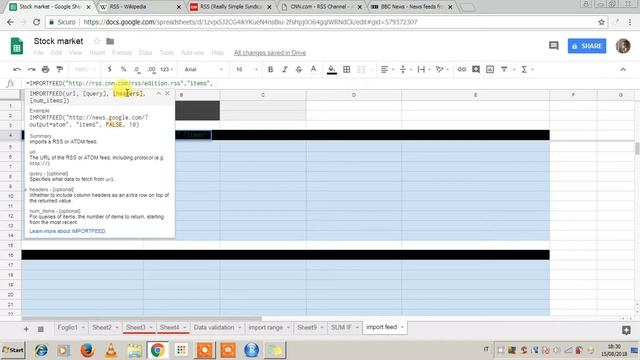The height and width of the screenshot is (360, 640).
Task: Toggle bold formatting
Action: point(270,69)
